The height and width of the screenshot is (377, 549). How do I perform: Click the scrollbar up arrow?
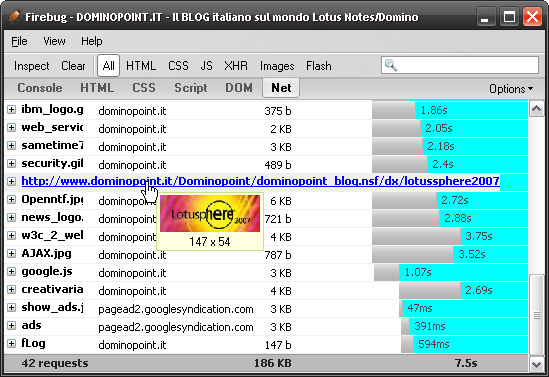(536, 109)
